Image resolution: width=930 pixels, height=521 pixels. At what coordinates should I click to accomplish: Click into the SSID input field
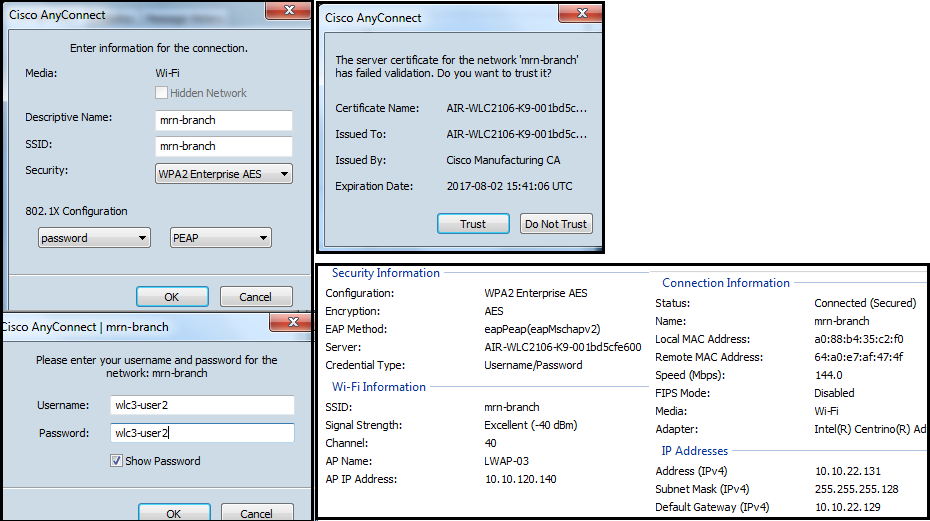tap(224, 146)
